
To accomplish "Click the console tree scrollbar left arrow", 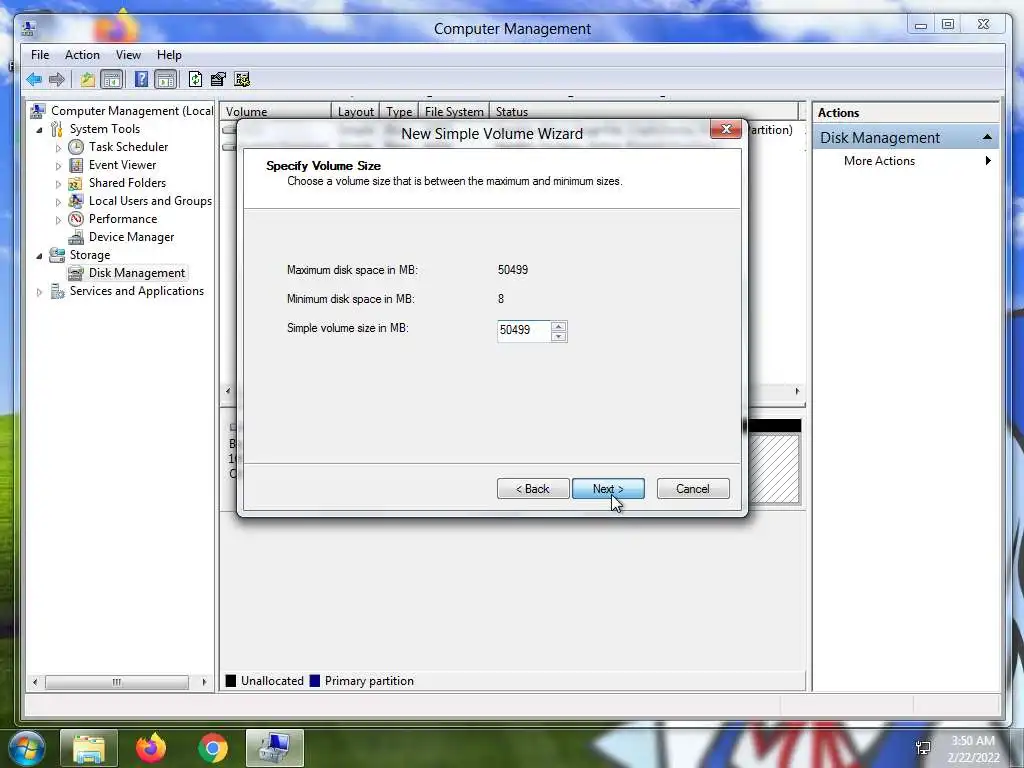I will 35,682.
